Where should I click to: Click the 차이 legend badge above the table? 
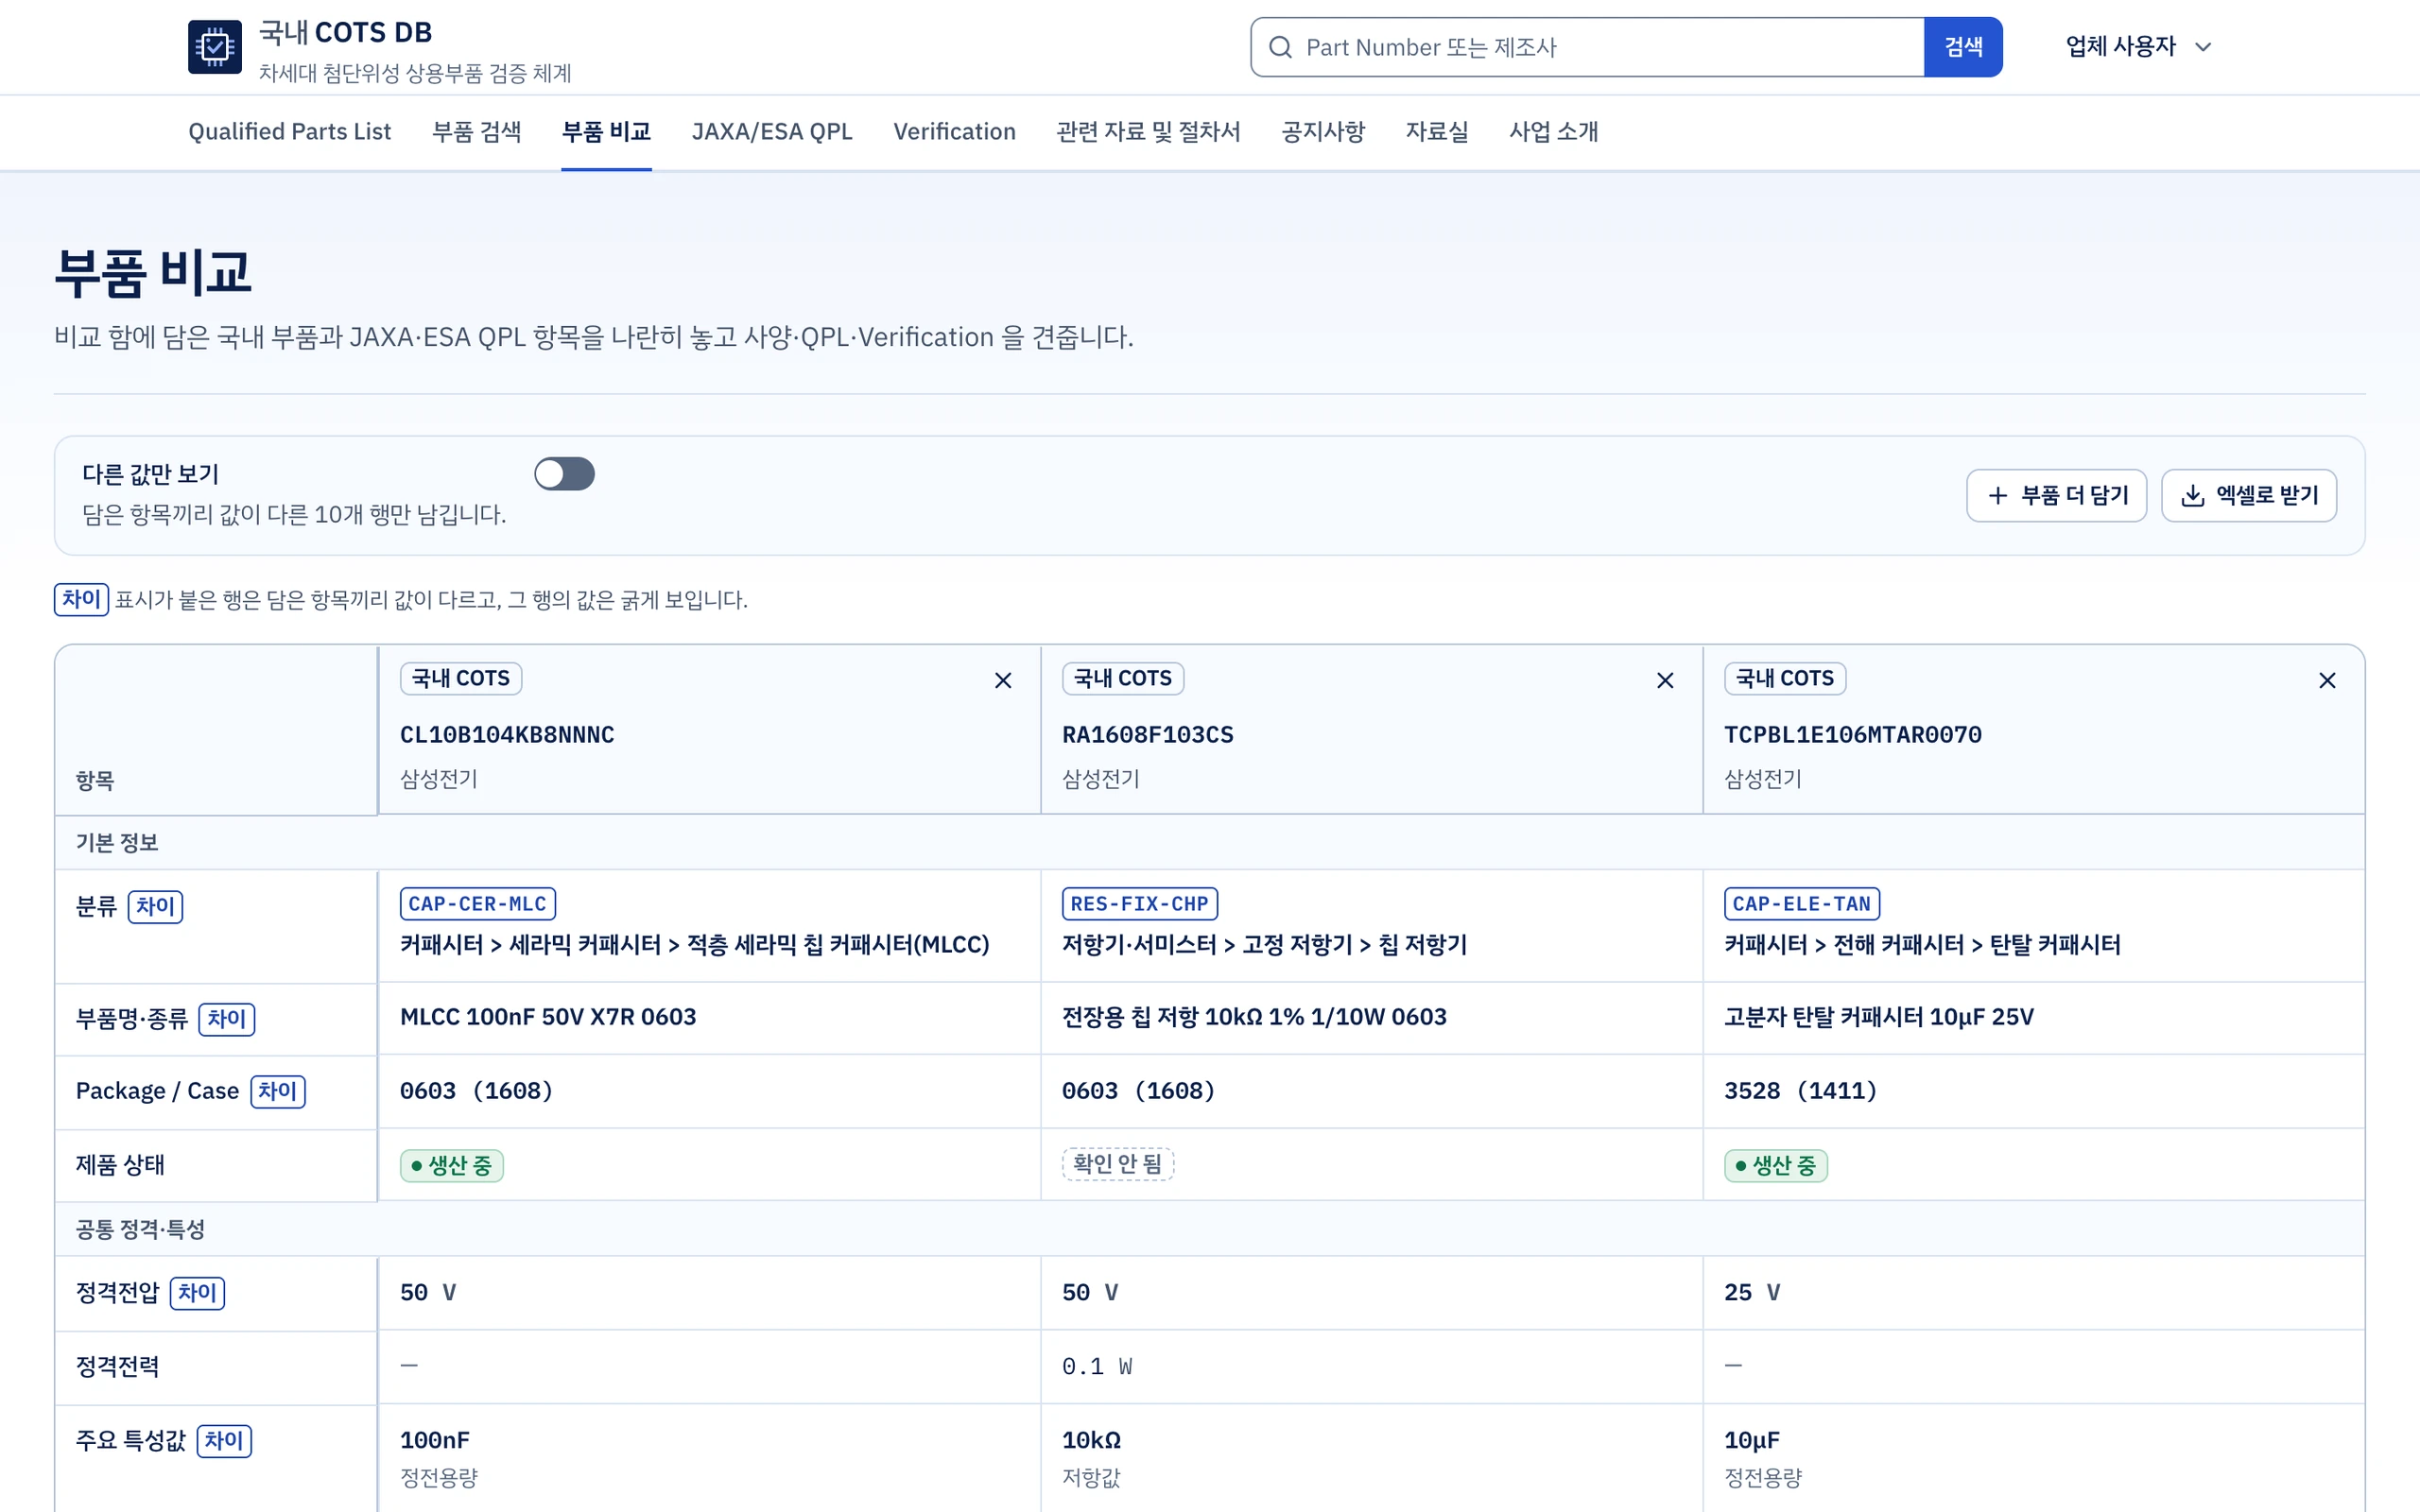point(81,599)
